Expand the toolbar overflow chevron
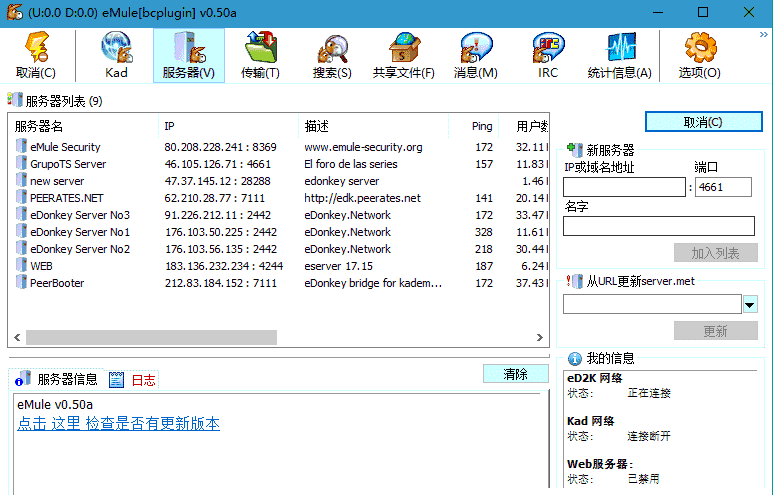 (764, 35)
